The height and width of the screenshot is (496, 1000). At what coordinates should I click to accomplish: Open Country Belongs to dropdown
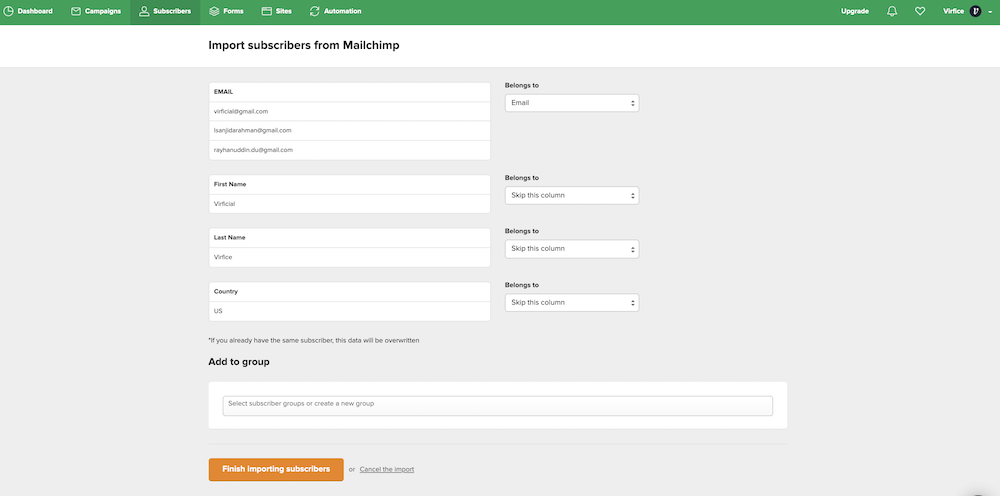[571, 302]
